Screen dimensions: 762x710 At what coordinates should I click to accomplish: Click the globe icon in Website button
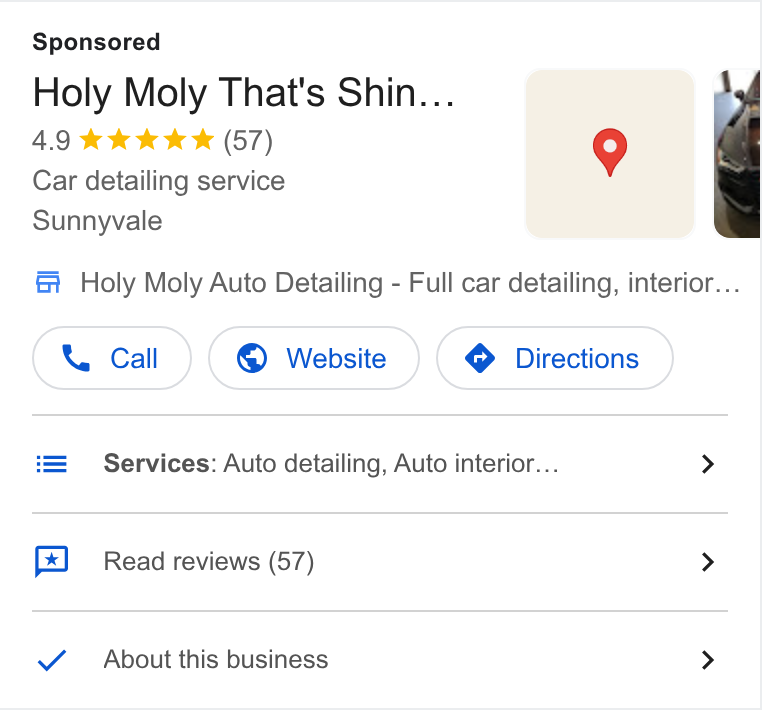(252, 358)
